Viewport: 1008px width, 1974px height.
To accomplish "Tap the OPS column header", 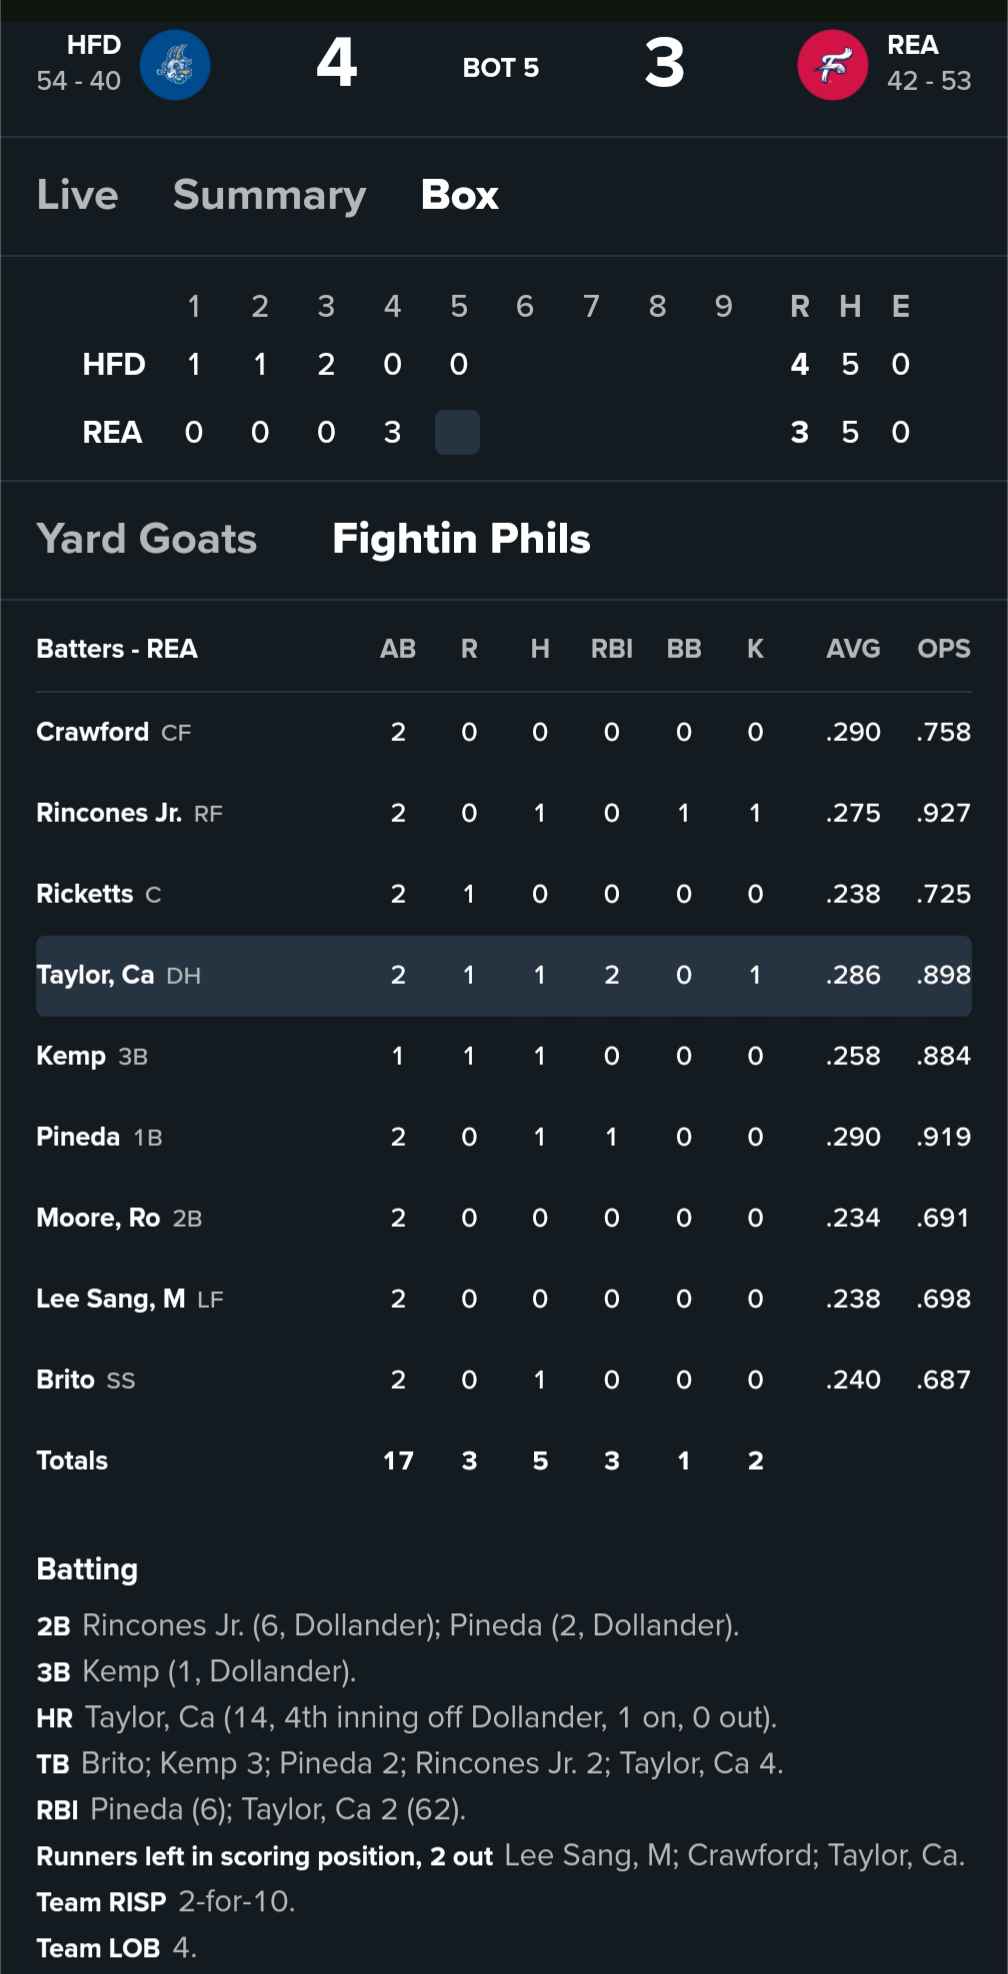I will pos(943,649).
